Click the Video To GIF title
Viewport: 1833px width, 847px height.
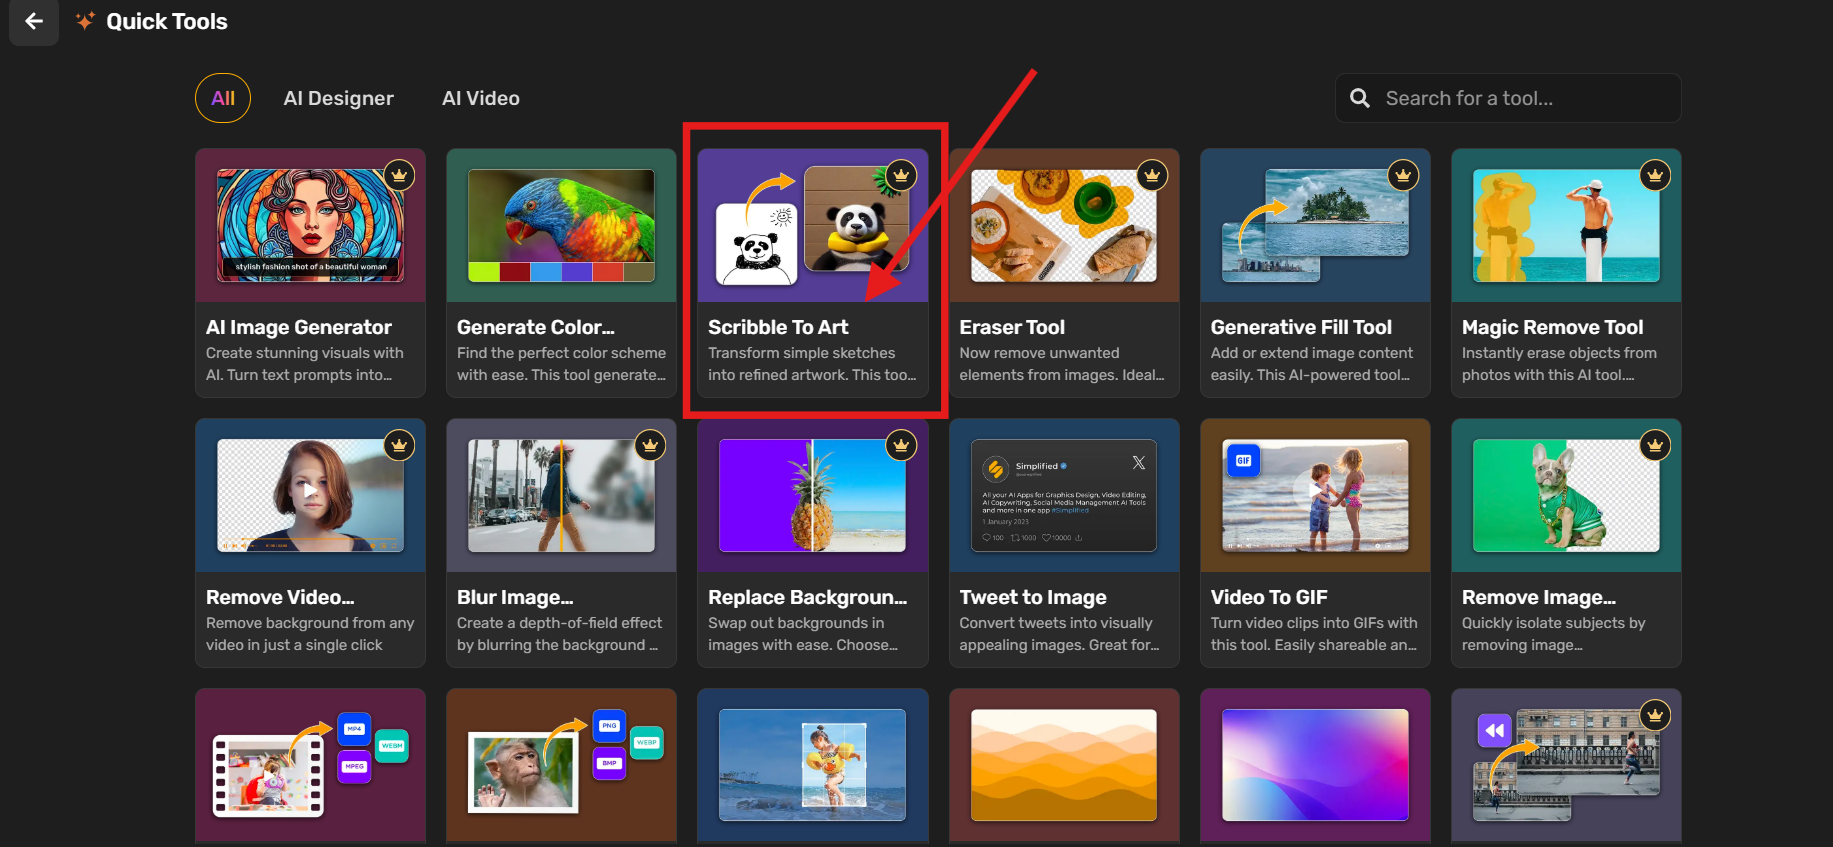pos(1269,597)
